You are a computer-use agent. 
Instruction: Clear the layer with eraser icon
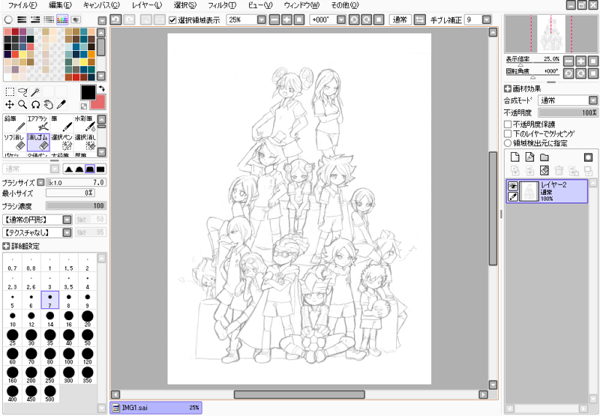pos(544,170)
